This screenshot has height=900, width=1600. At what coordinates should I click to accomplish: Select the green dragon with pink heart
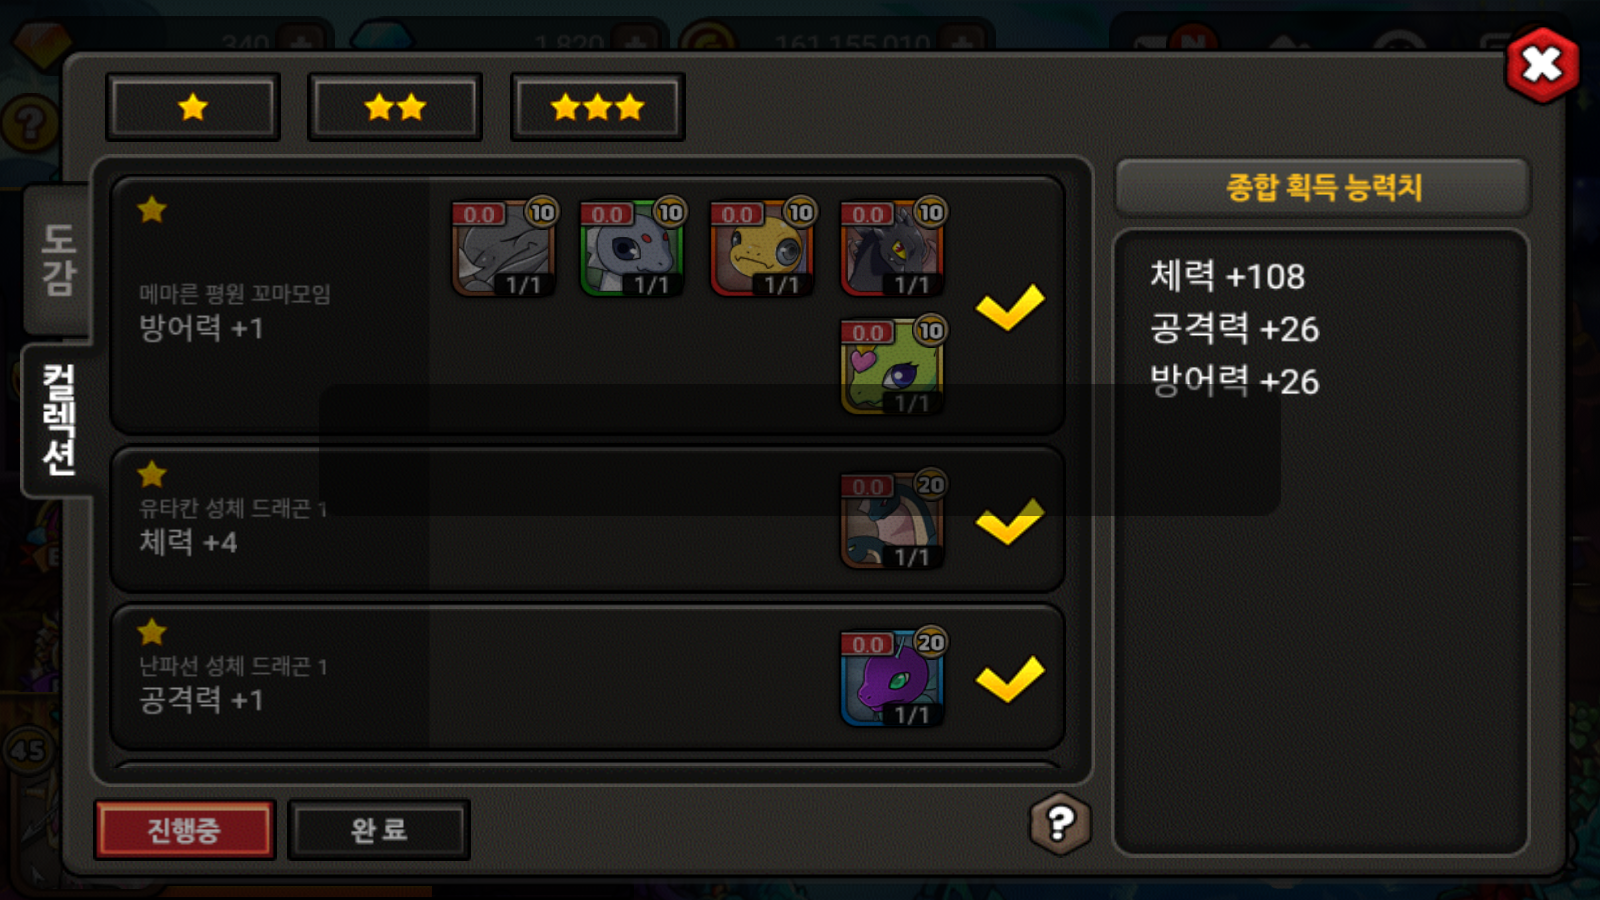(893, 366)
